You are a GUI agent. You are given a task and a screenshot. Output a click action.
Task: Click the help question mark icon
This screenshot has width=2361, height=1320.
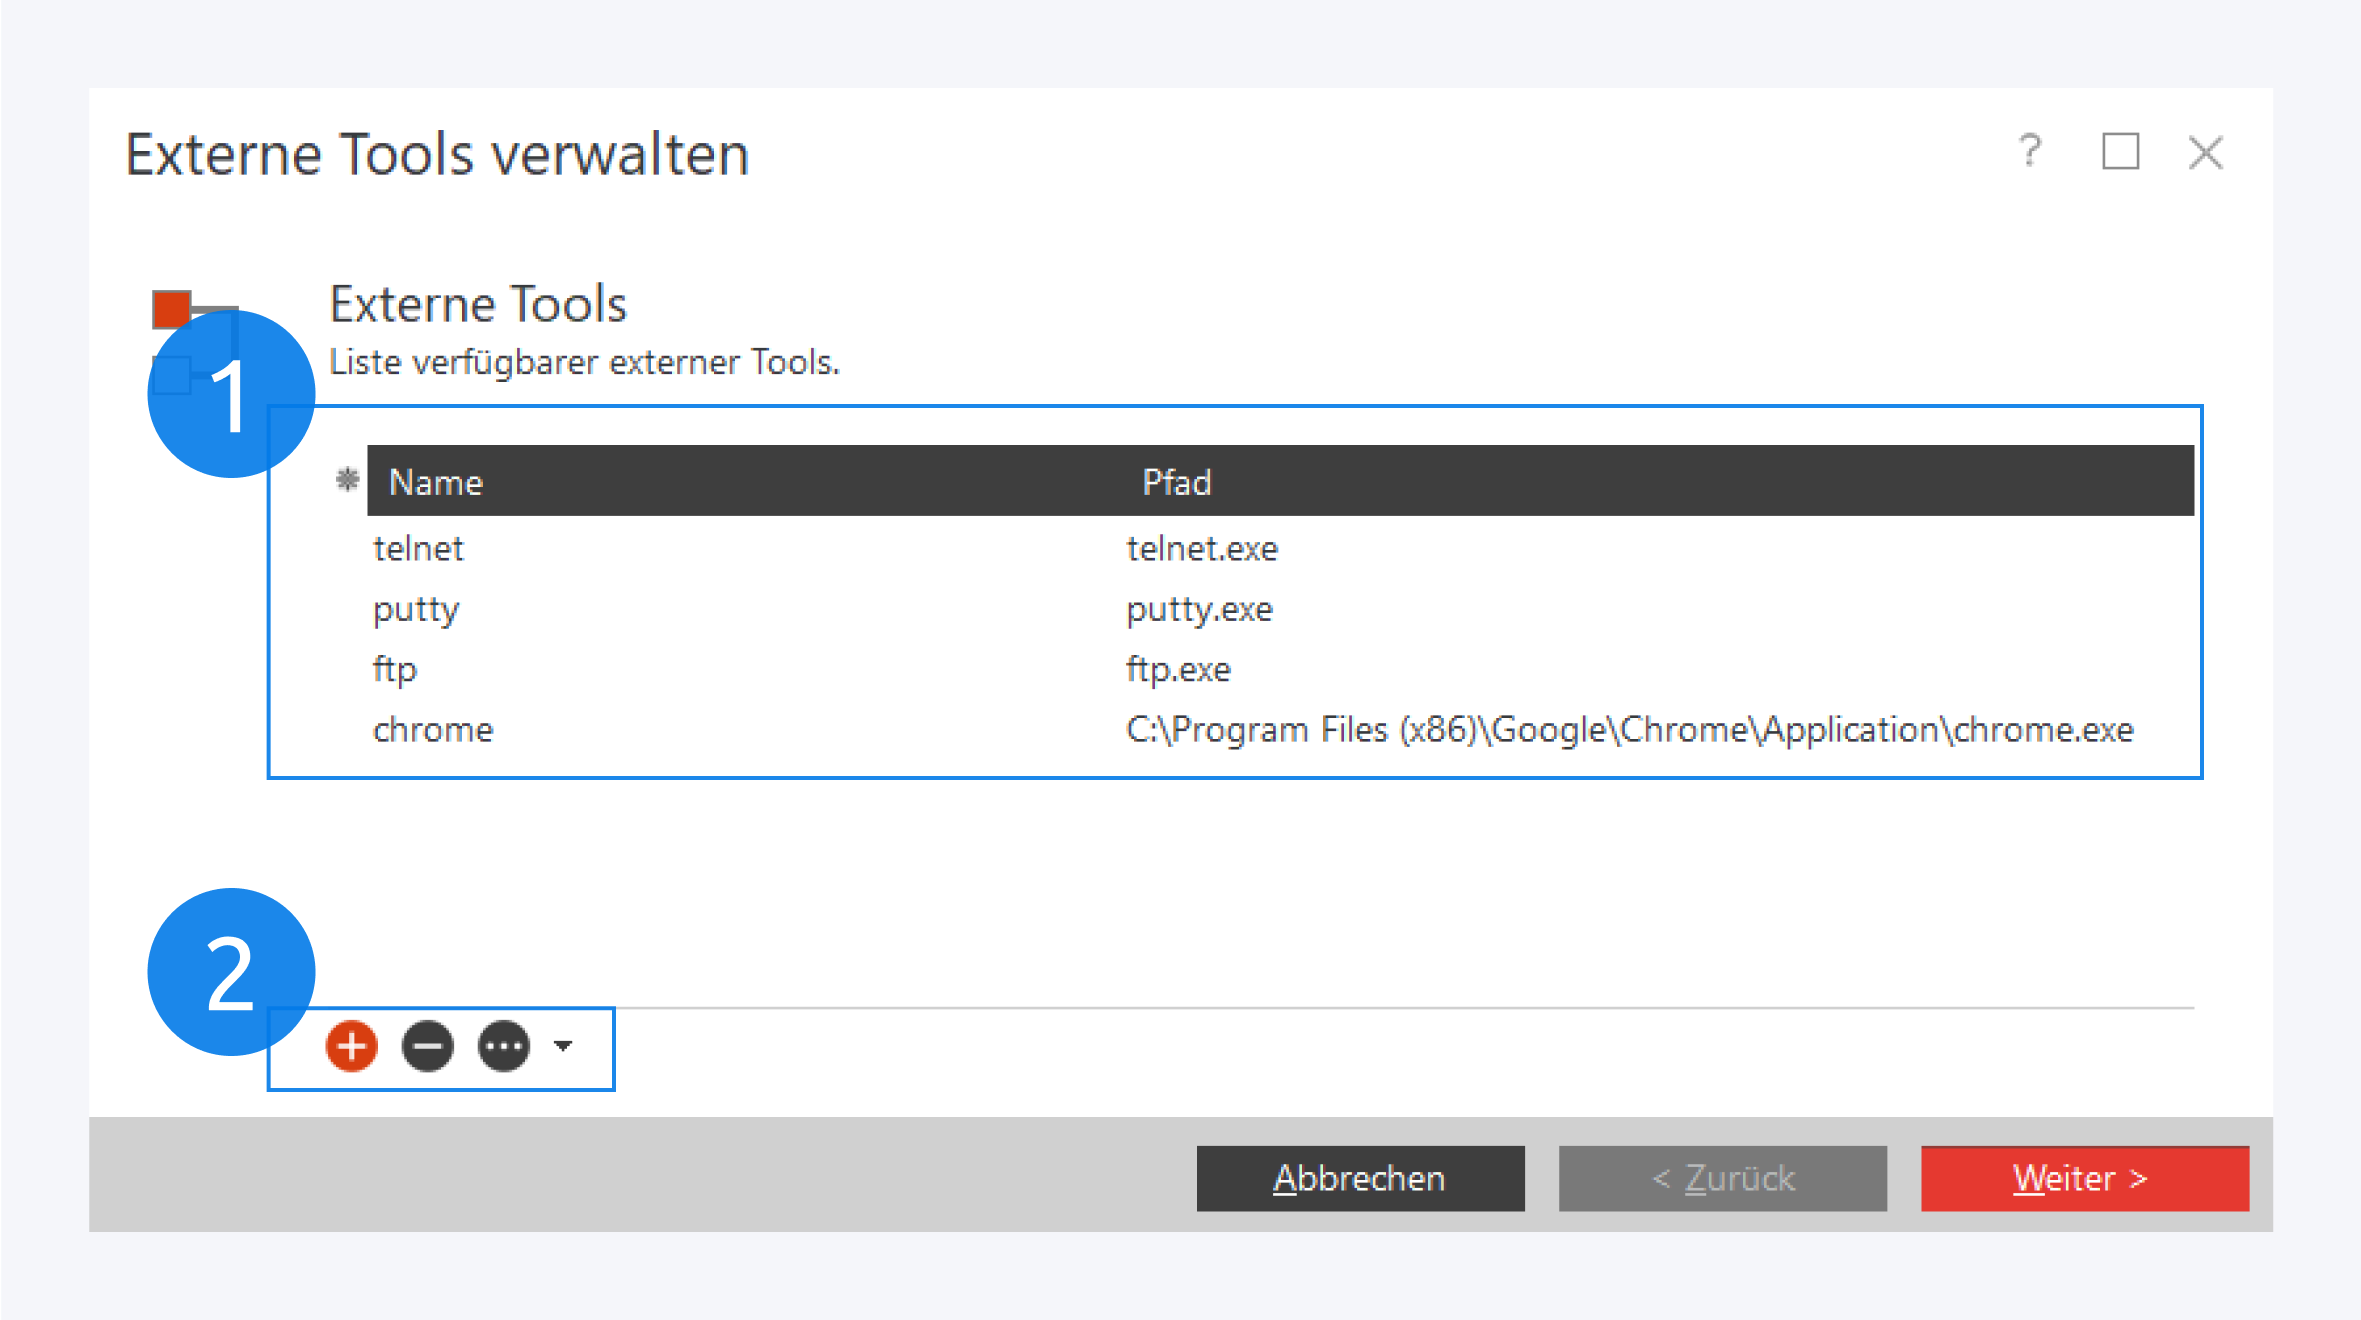click(2029, 152)
